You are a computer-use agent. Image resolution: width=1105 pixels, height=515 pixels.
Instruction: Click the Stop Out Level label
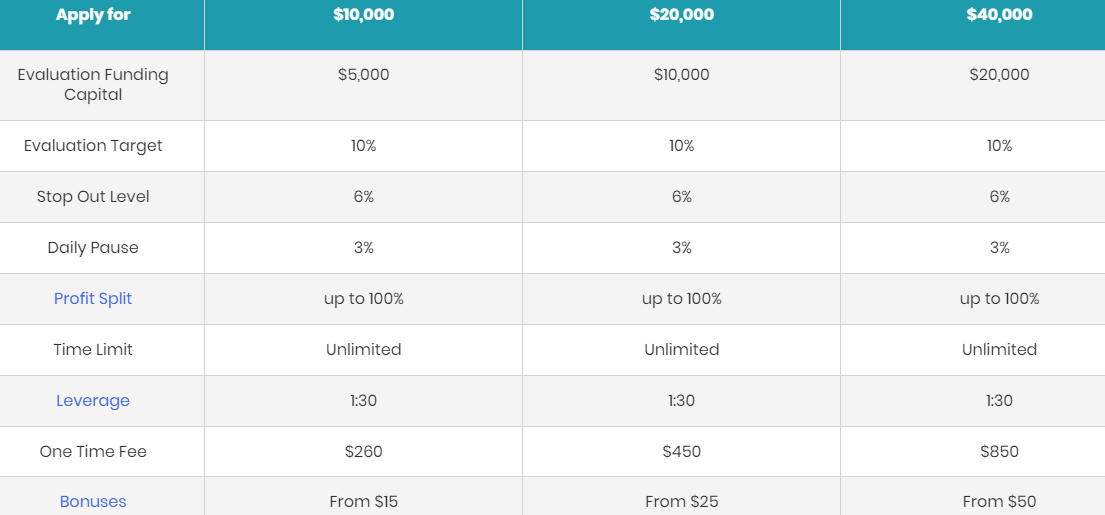(93, 197)
